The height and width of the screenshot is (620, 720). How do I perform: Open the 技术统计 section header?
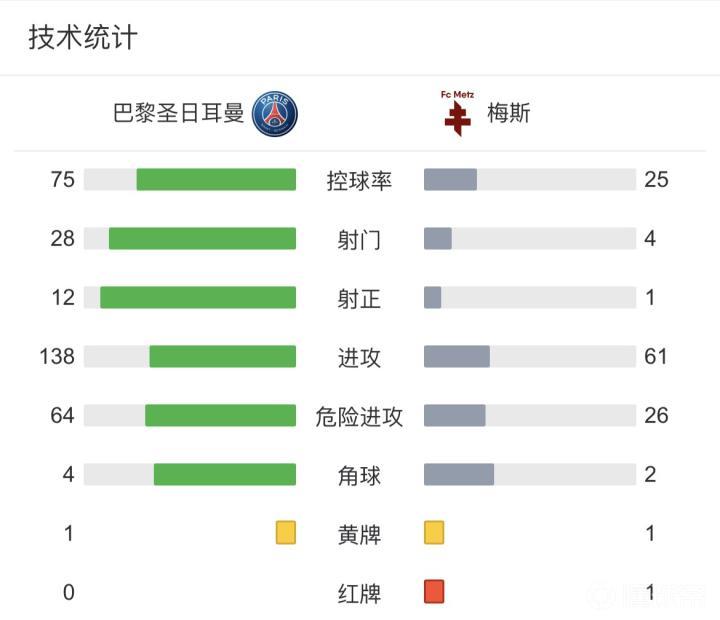(x=83, y=38)
